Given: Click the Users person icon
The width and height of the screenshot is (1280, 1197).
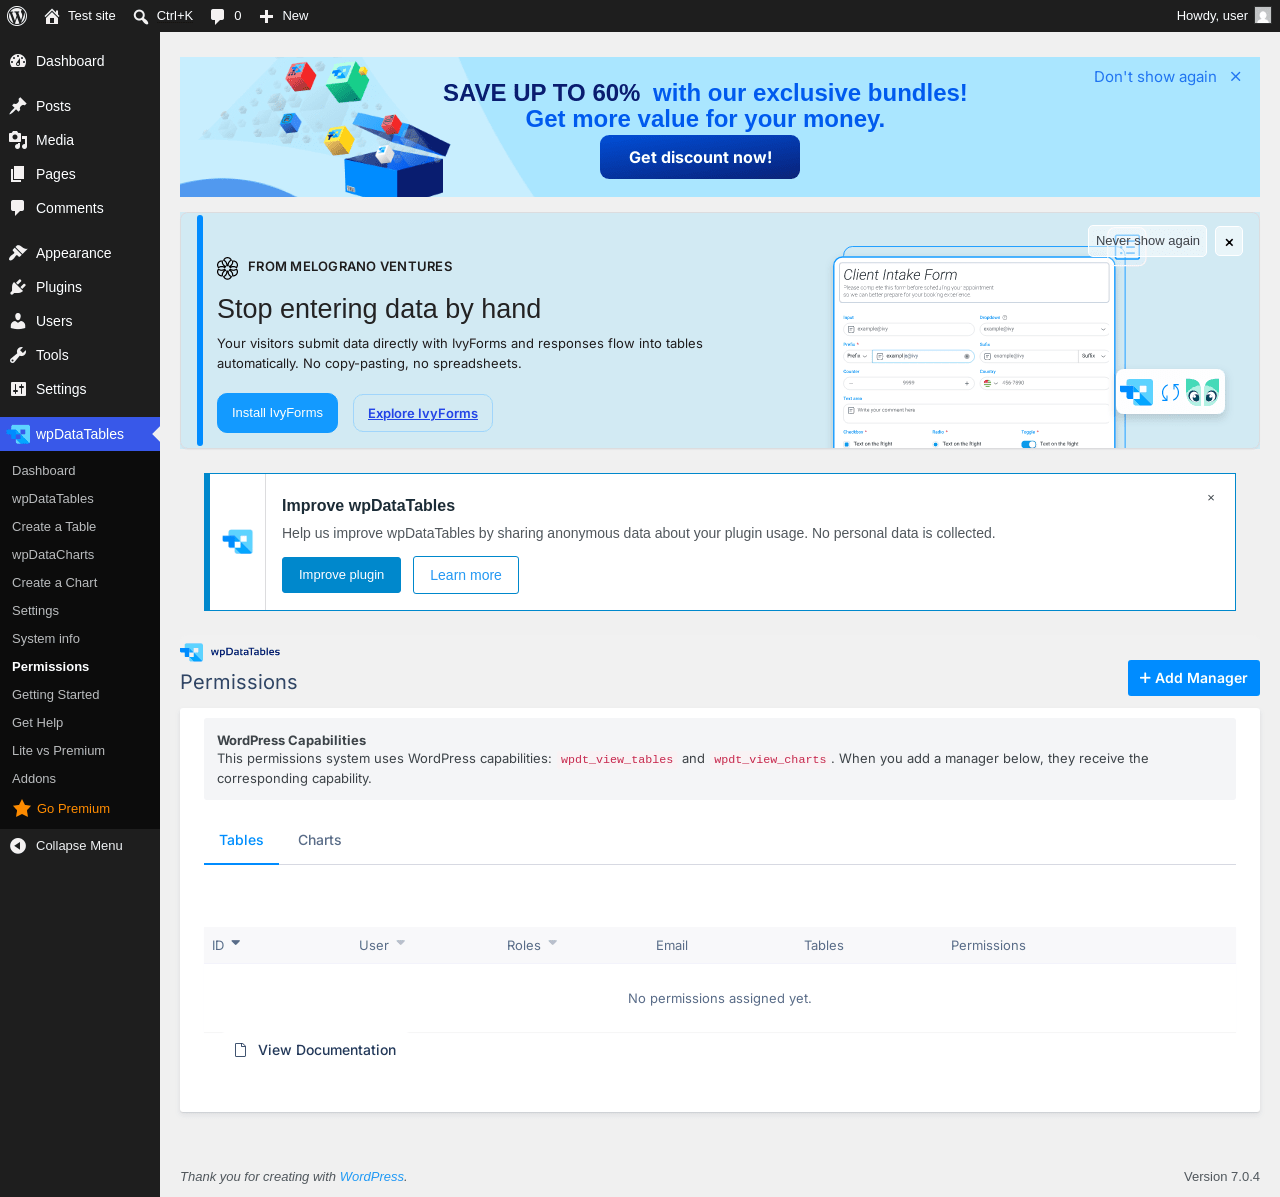Looking at the screenshot, I should pyautogui.click(x=18, y=321).
